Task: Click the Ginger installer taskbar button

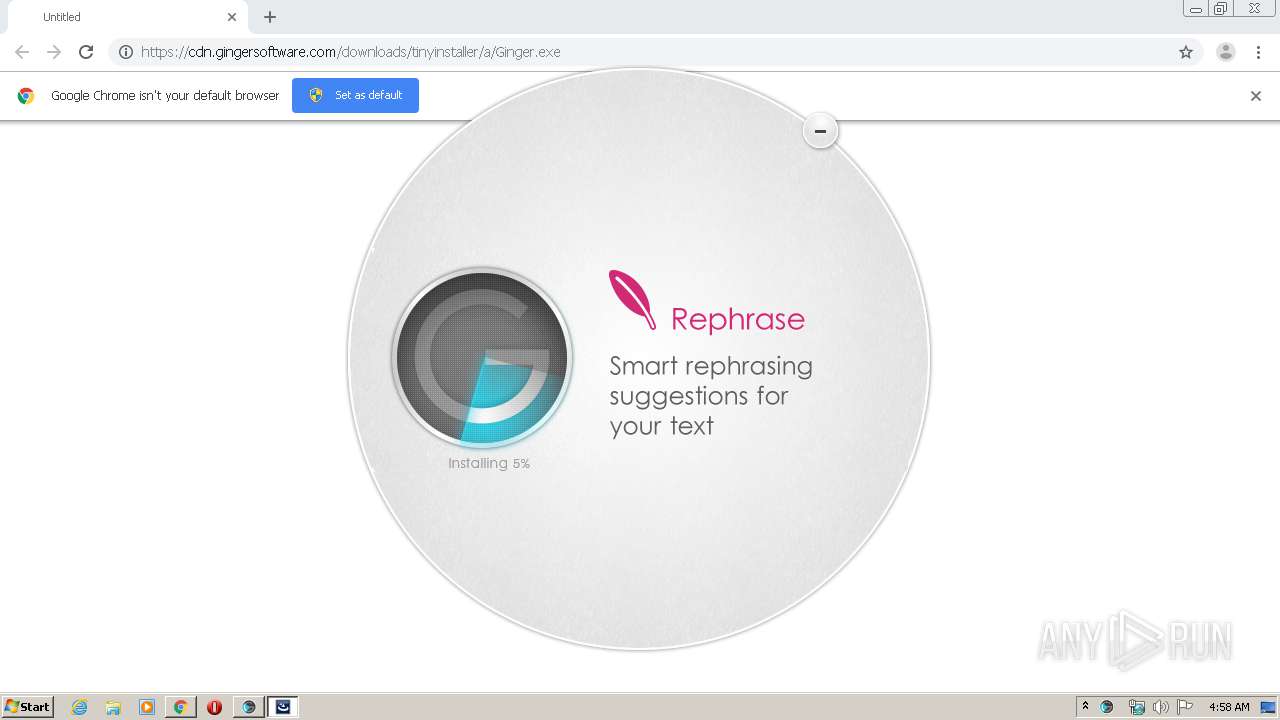Action: [x=249, y=707]
